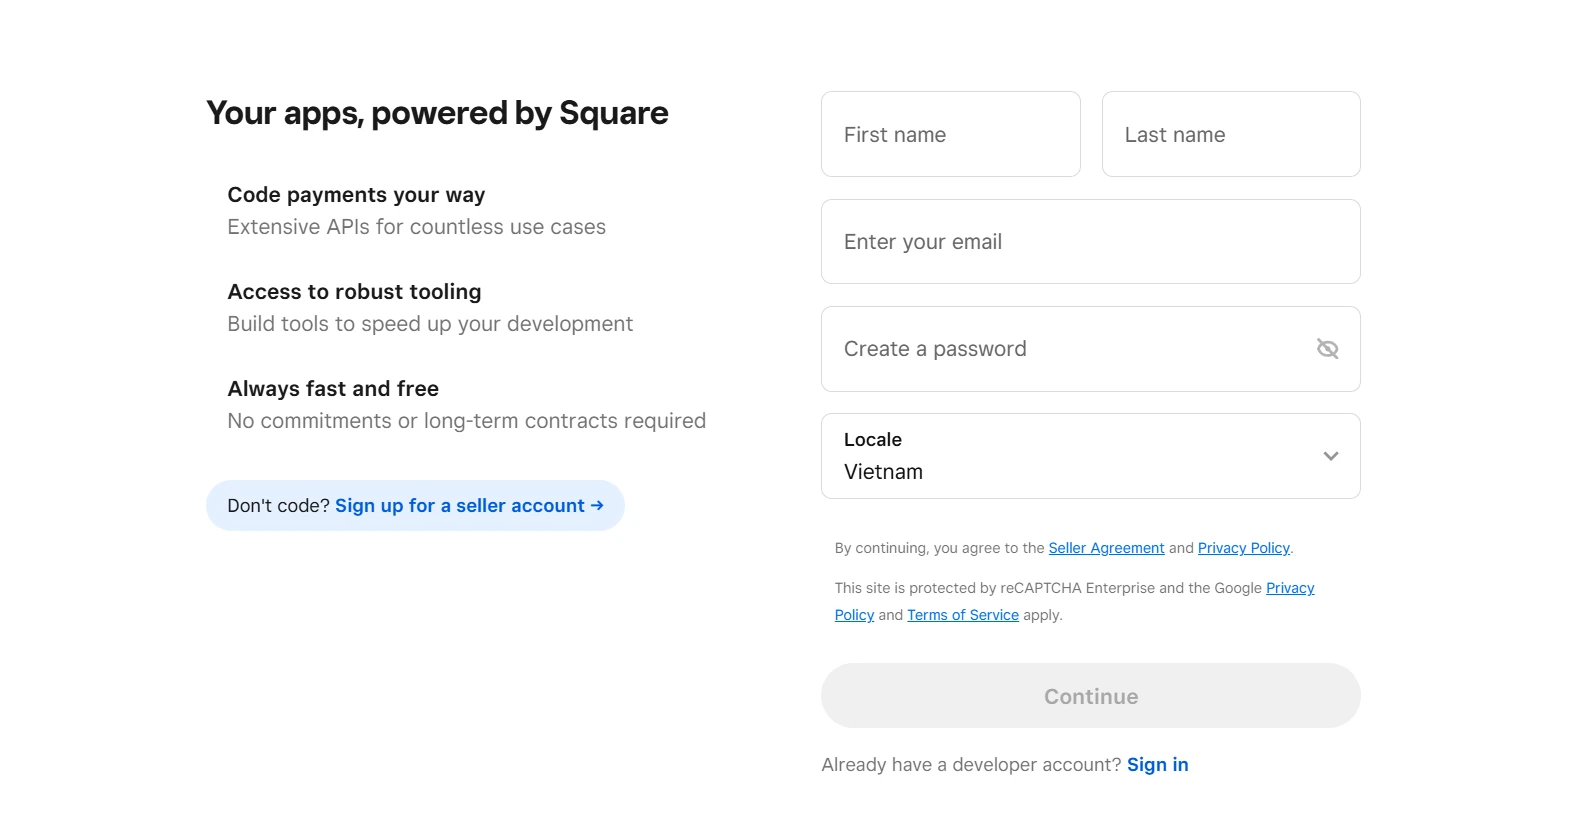Click Sign up for a seller account
Image resolution: width=1587 pixels, height=821 pixels.
469,506
